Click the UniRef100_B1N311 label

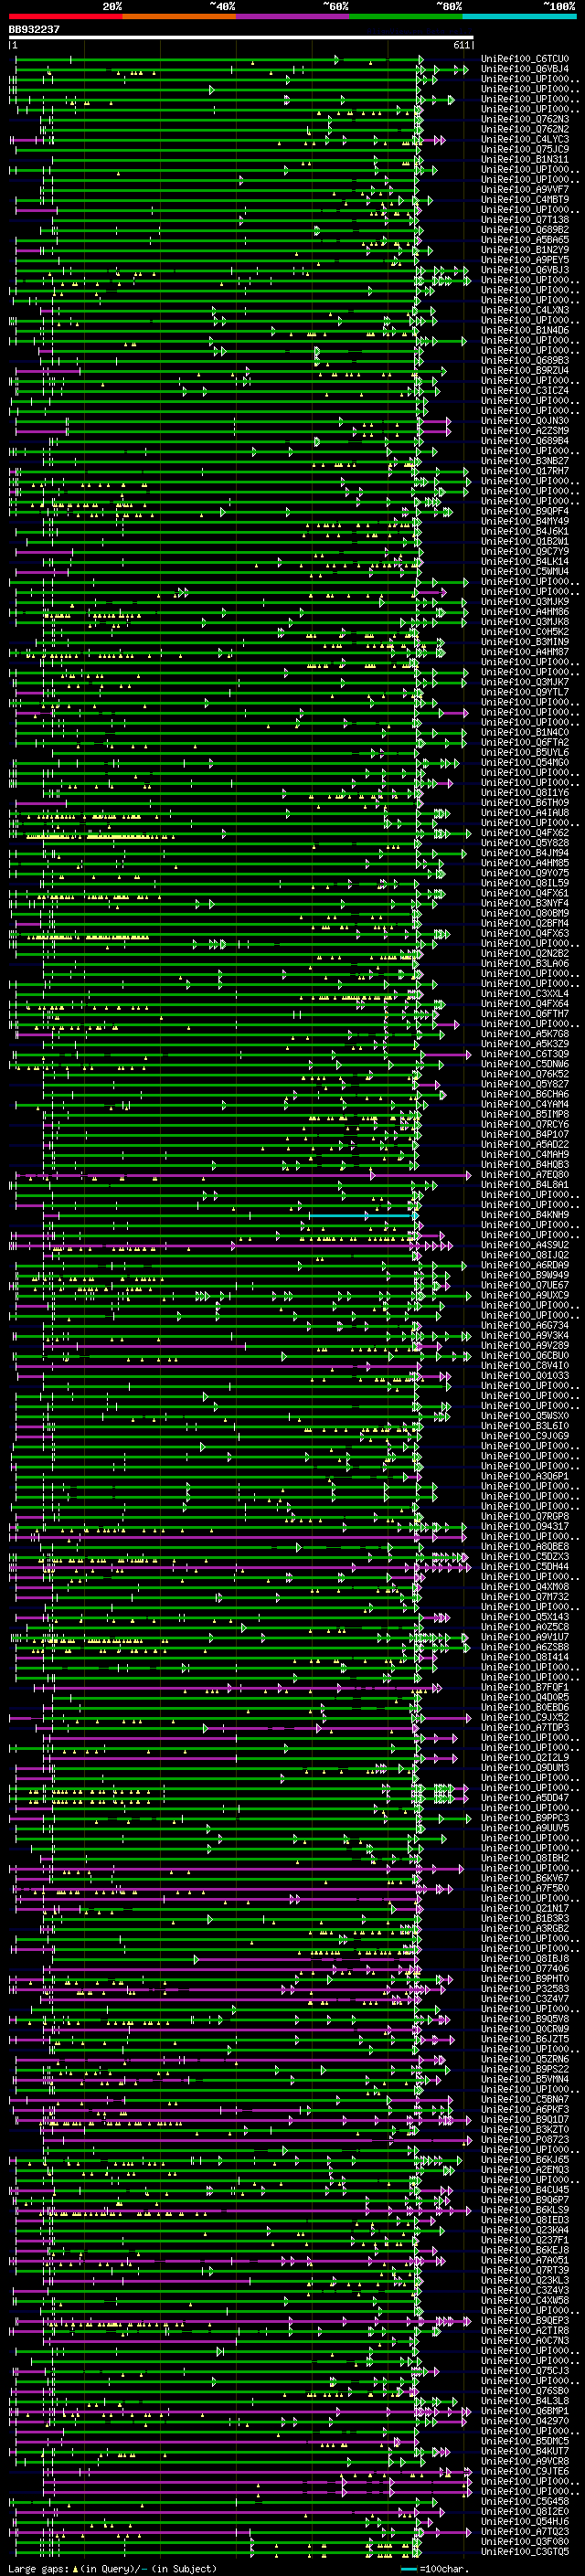point(525,159)
